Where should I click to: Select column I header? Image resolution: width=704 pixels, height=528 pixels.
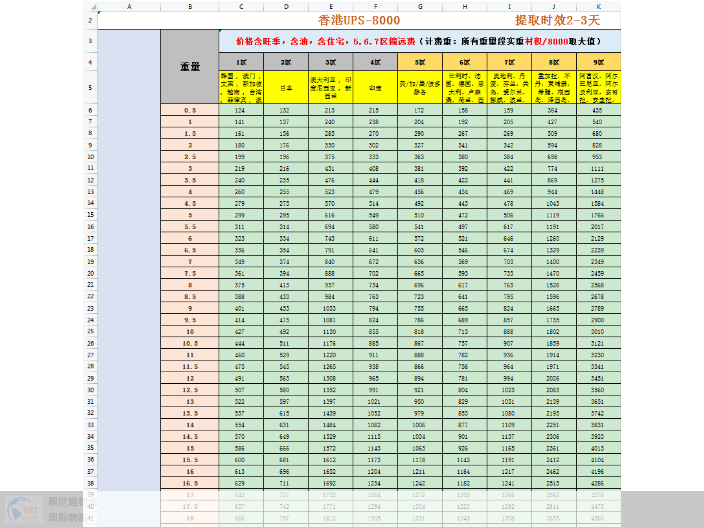click(x=509, y=6)
